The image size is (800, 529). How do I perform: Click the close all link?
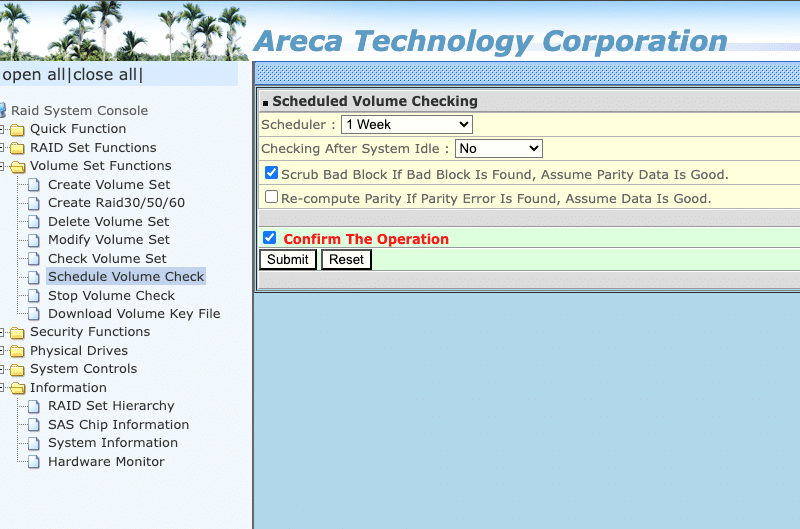click(106, 75)
